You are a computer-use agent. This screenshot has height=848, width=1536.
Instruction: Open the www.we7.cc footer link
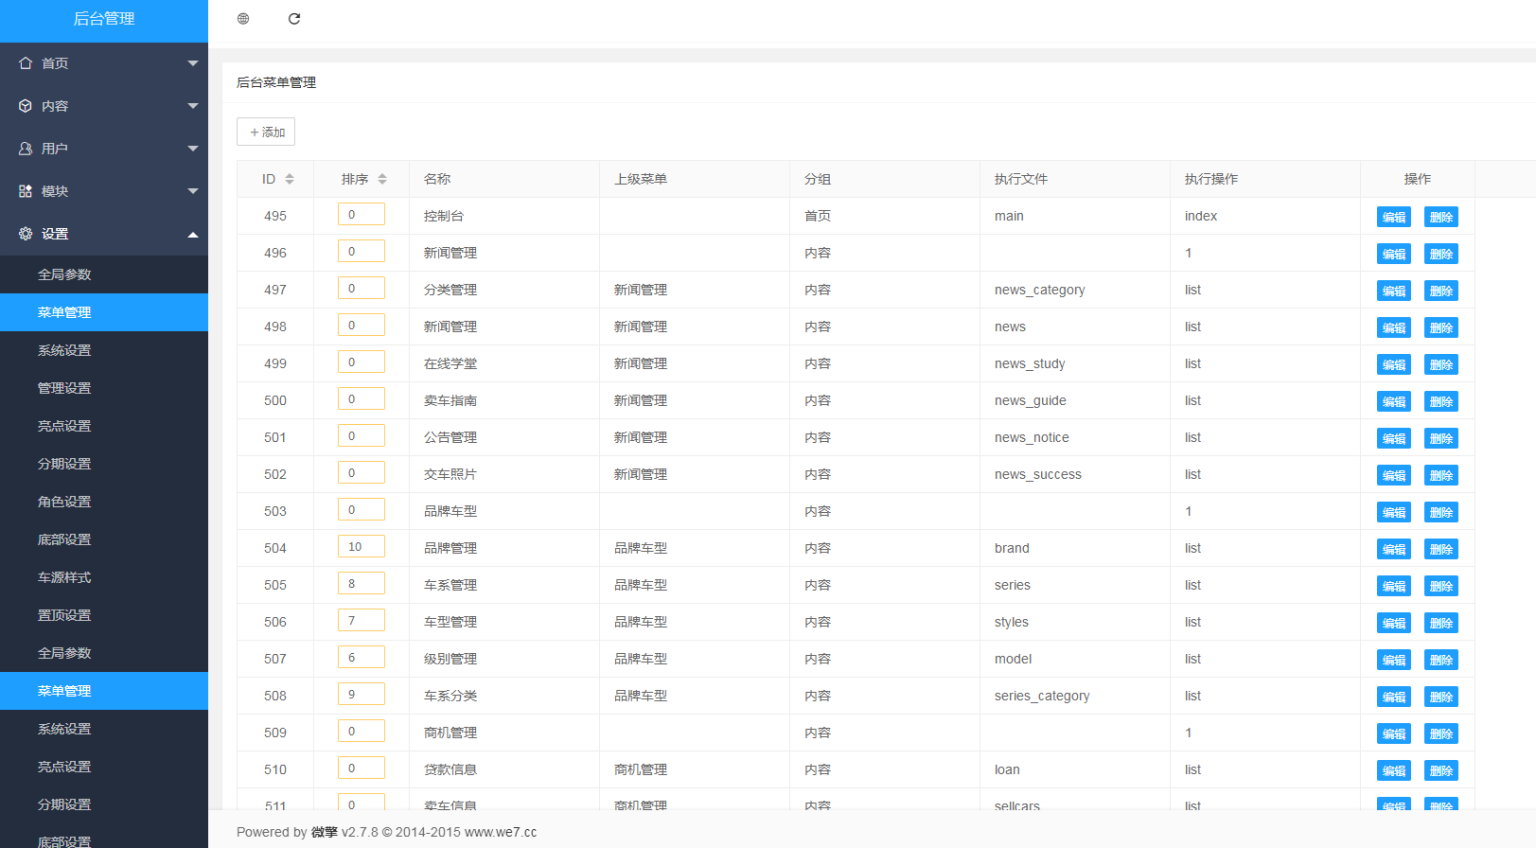point(499,831)
